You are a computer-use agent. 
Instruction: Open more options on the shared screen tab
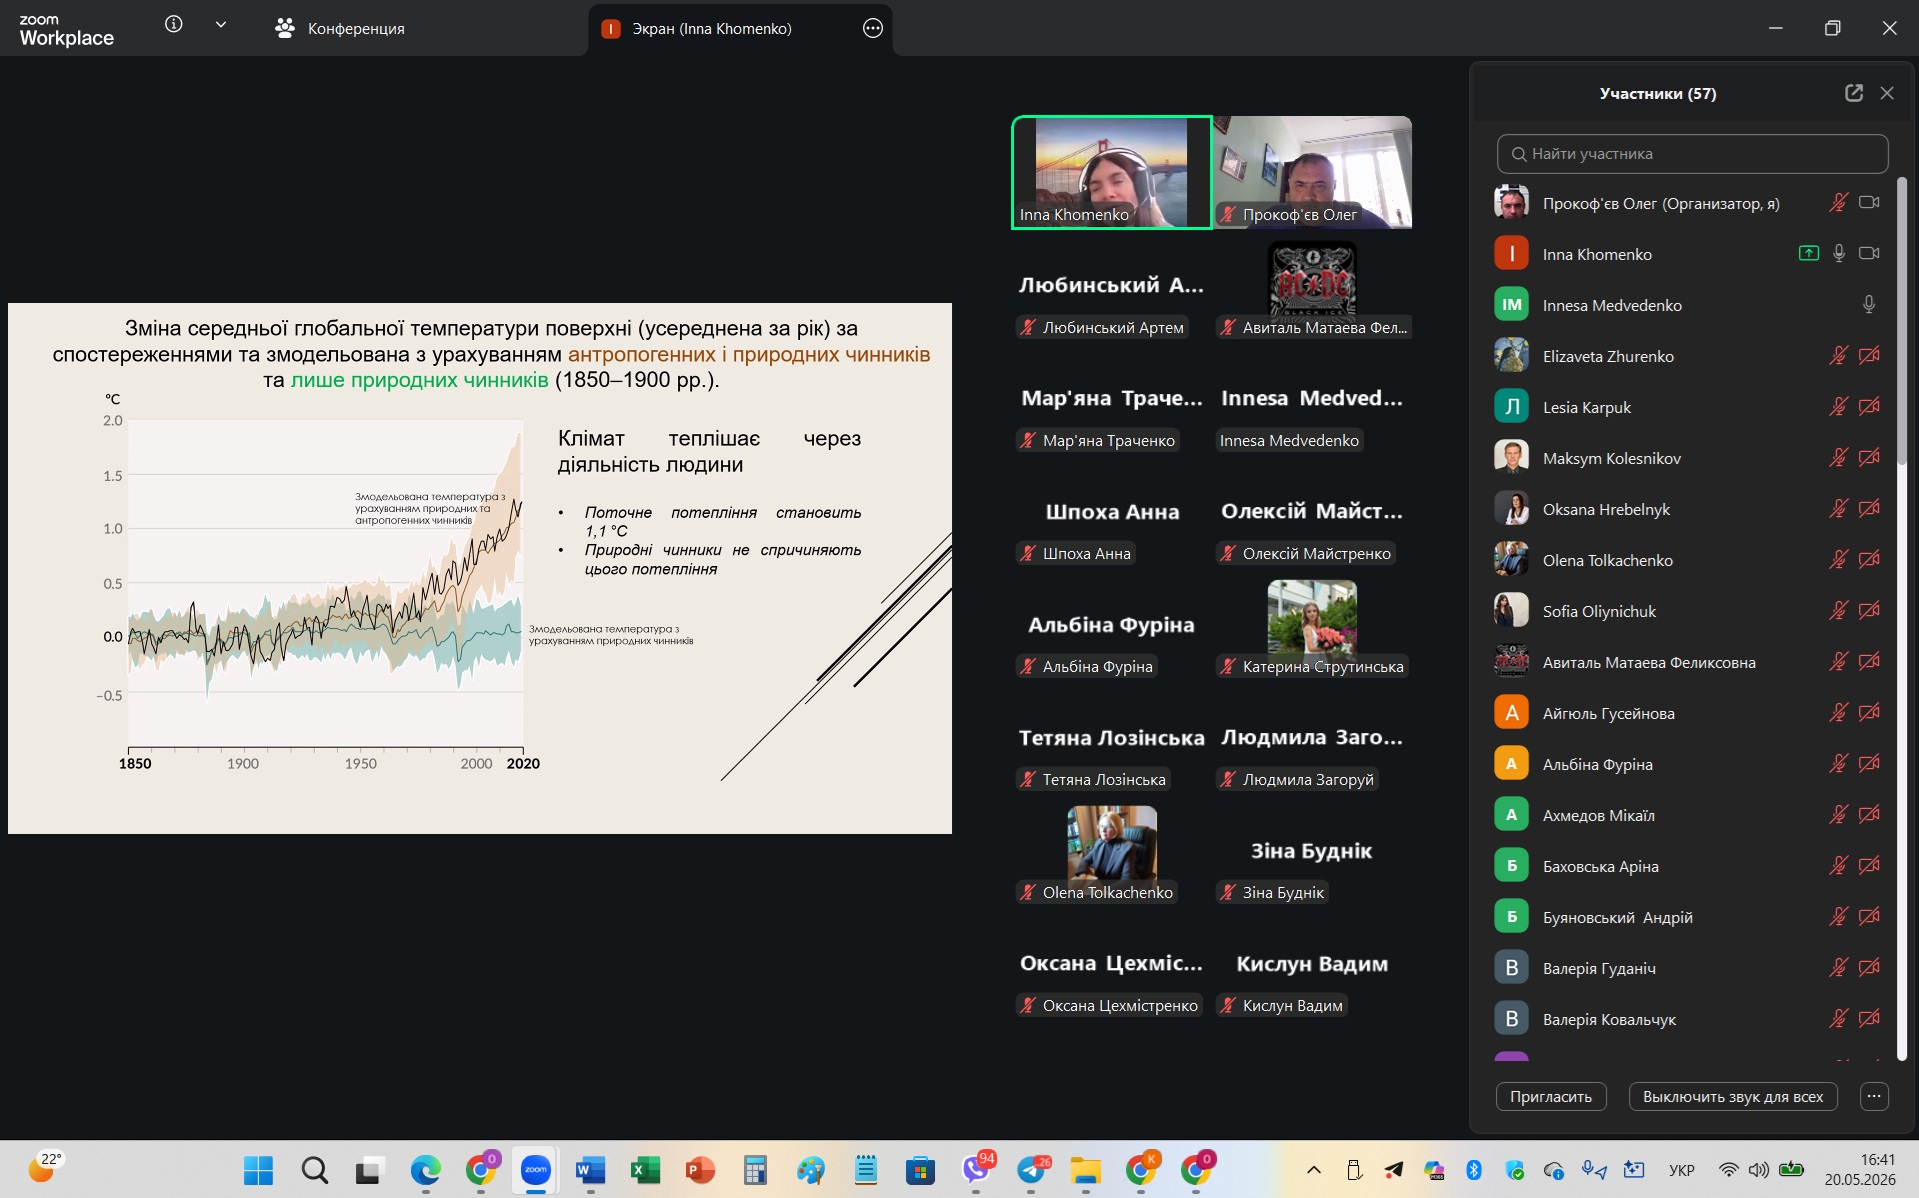872,28
